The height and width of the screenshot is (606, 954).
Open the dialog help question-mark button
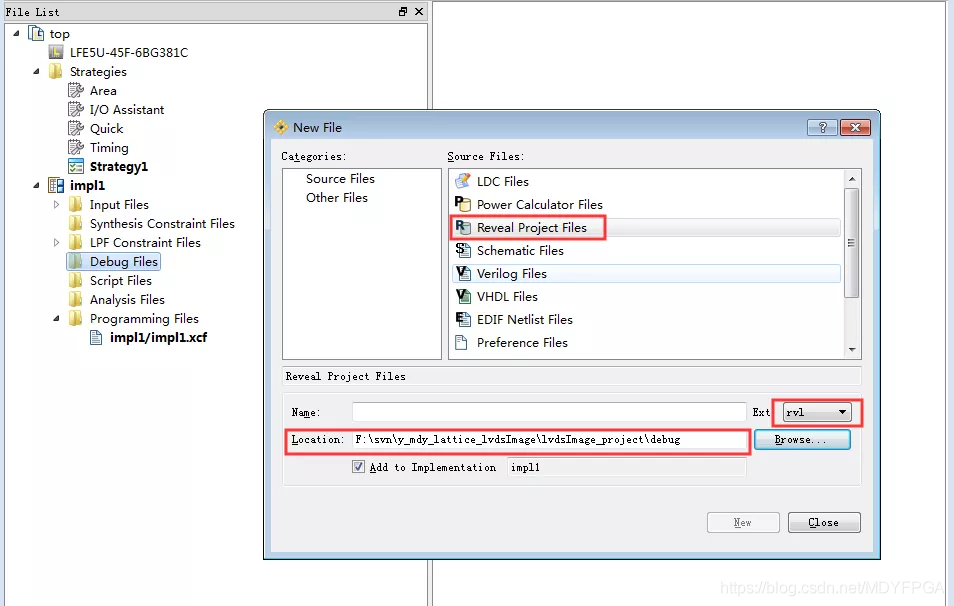point(823,127)
